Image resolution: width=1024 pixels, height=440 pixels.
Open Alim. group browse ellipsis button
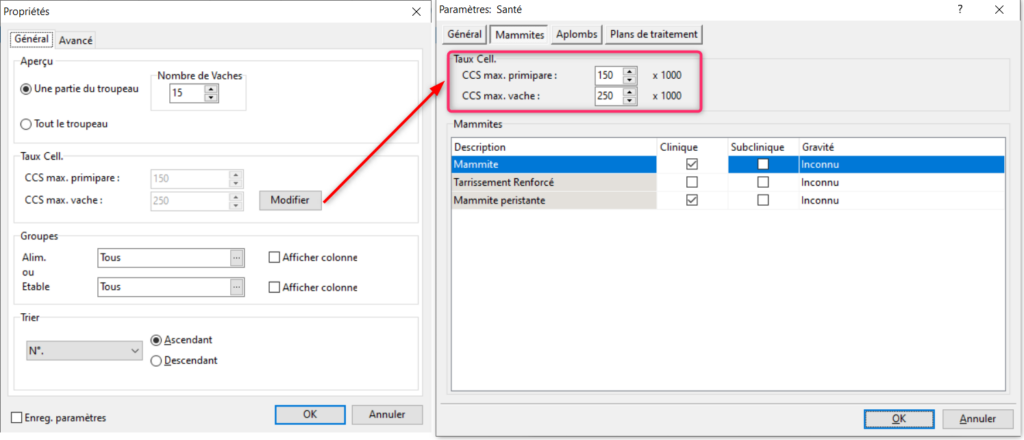(237, 257)
